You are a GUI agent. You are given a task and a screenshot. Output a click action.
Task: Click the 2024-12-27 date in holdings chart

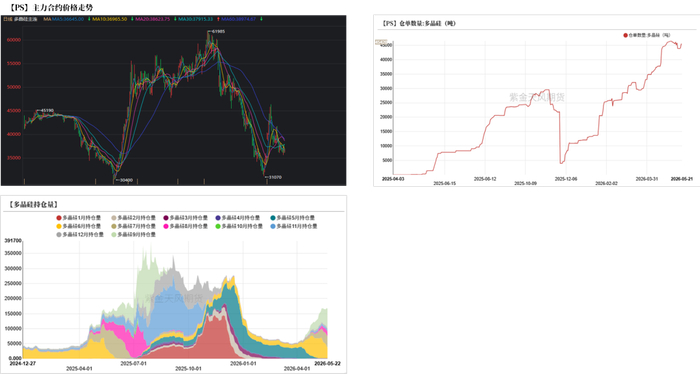pyautogui.click(x=23, y=363)
